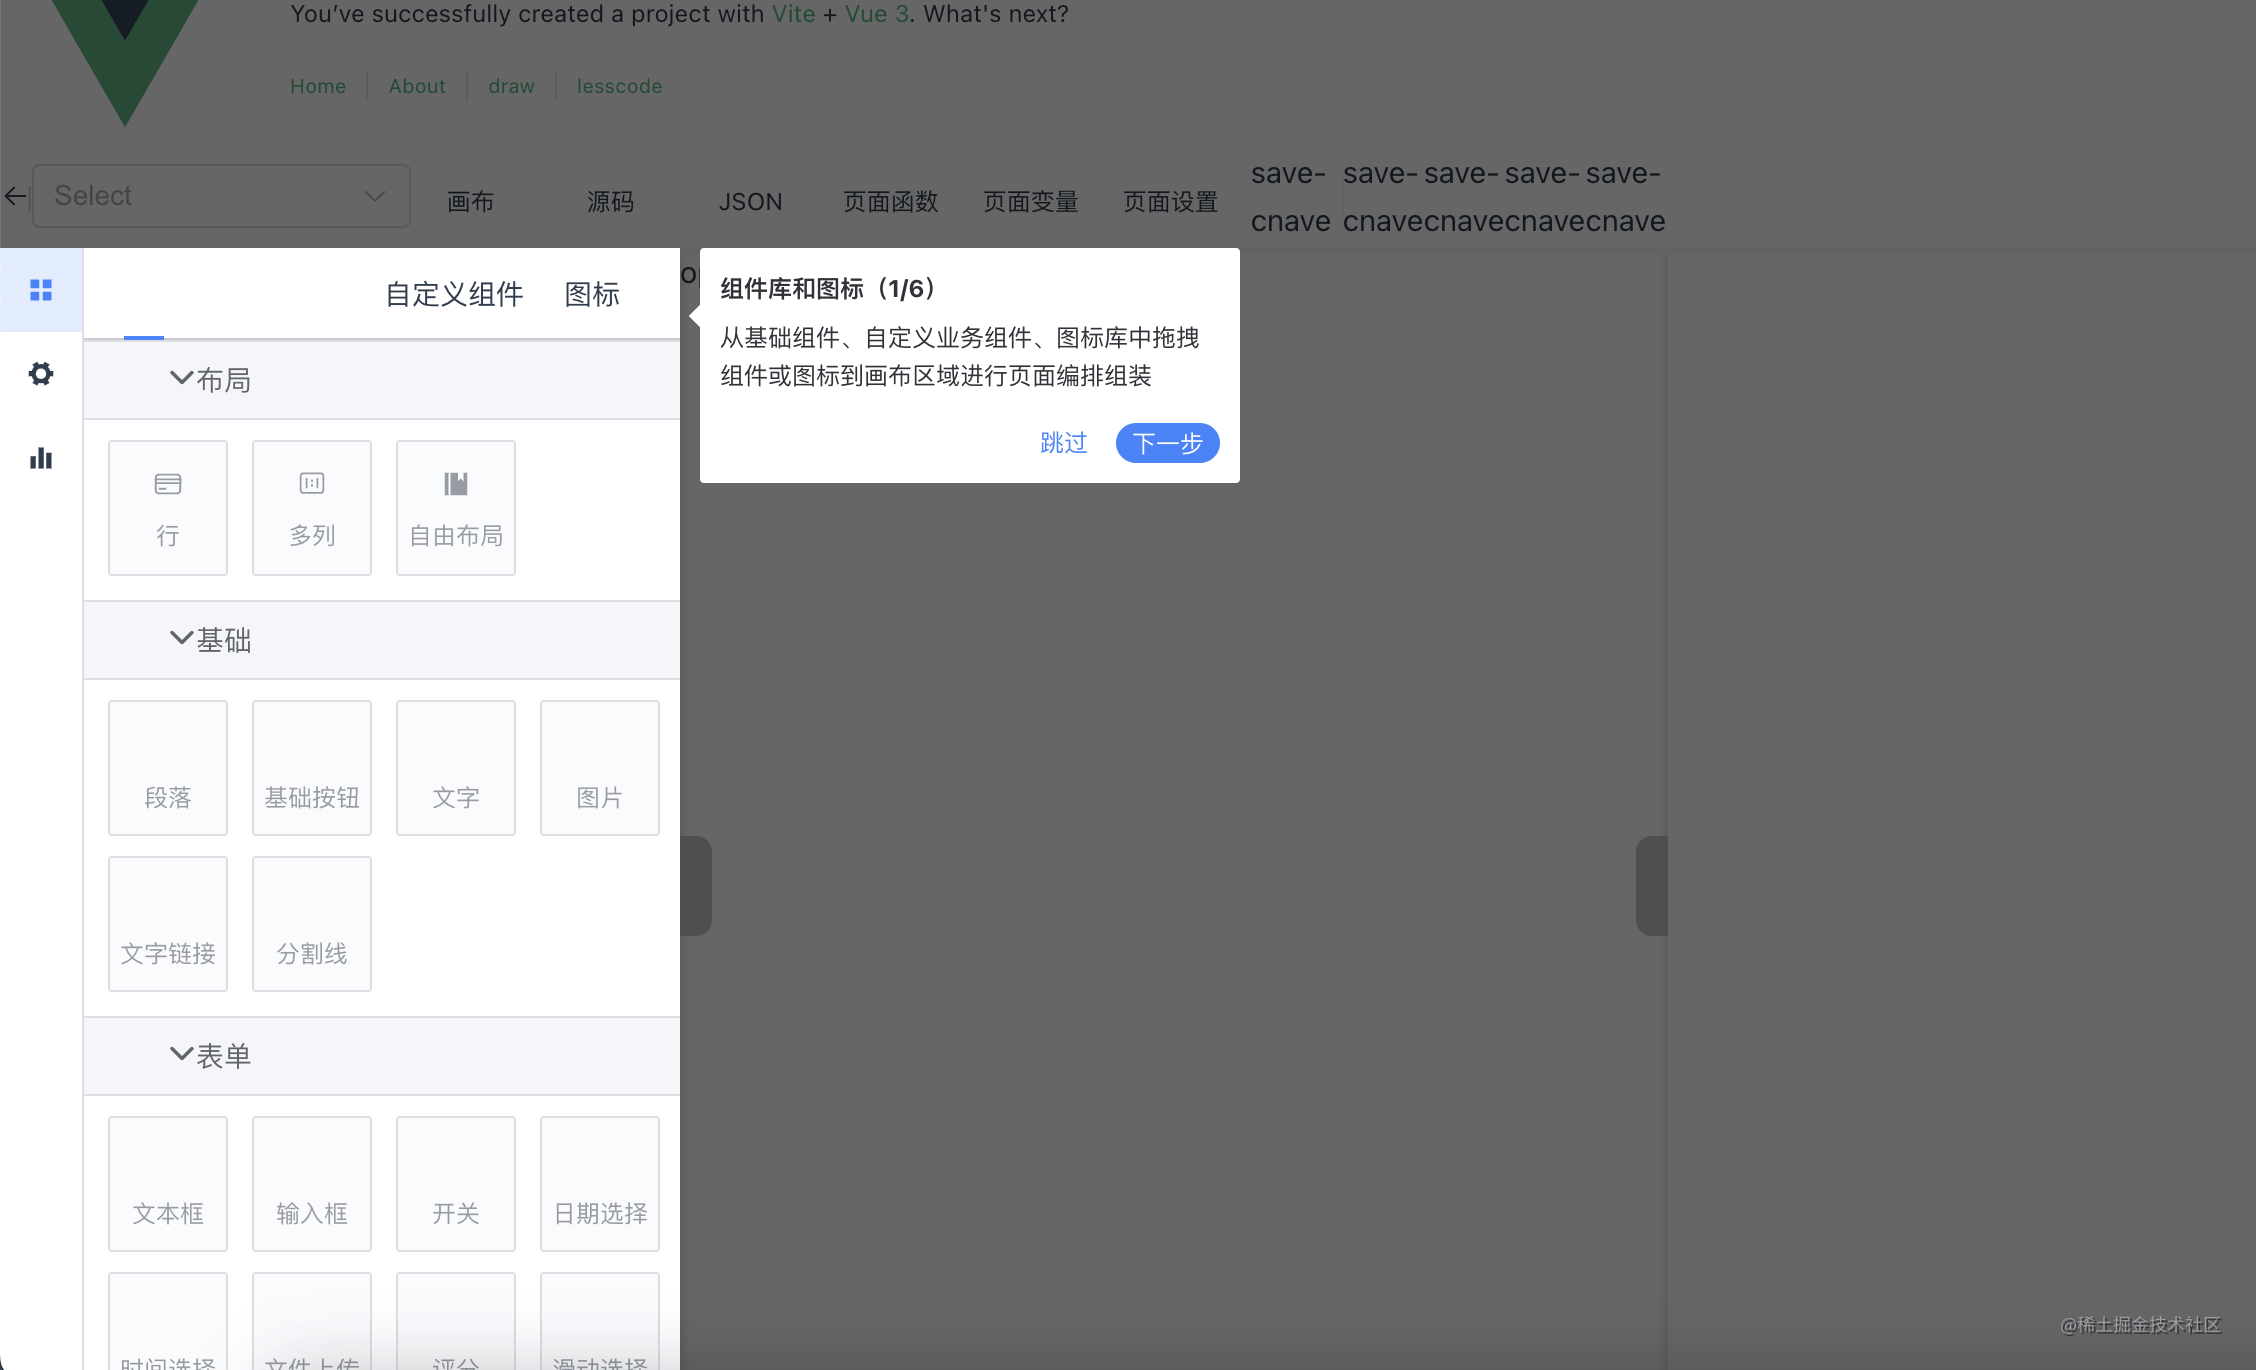Click the grid components sidebar icon
The width and height of the screenshot is (2256, 1370).
tap(41, 290)
